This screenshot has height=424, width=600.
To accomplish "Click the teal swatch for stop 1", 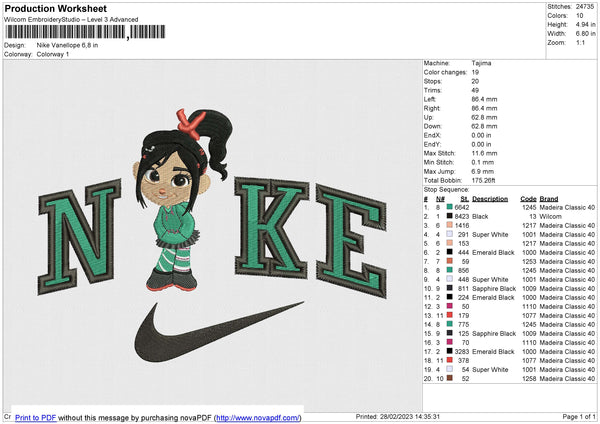I will point(450,207).
